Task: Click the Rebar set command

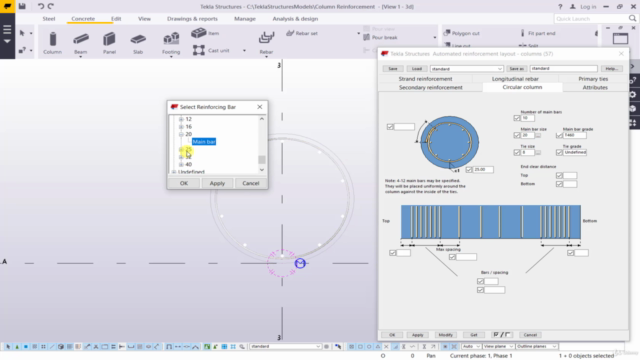Action: pyautogui.click(x=302, y=33)
